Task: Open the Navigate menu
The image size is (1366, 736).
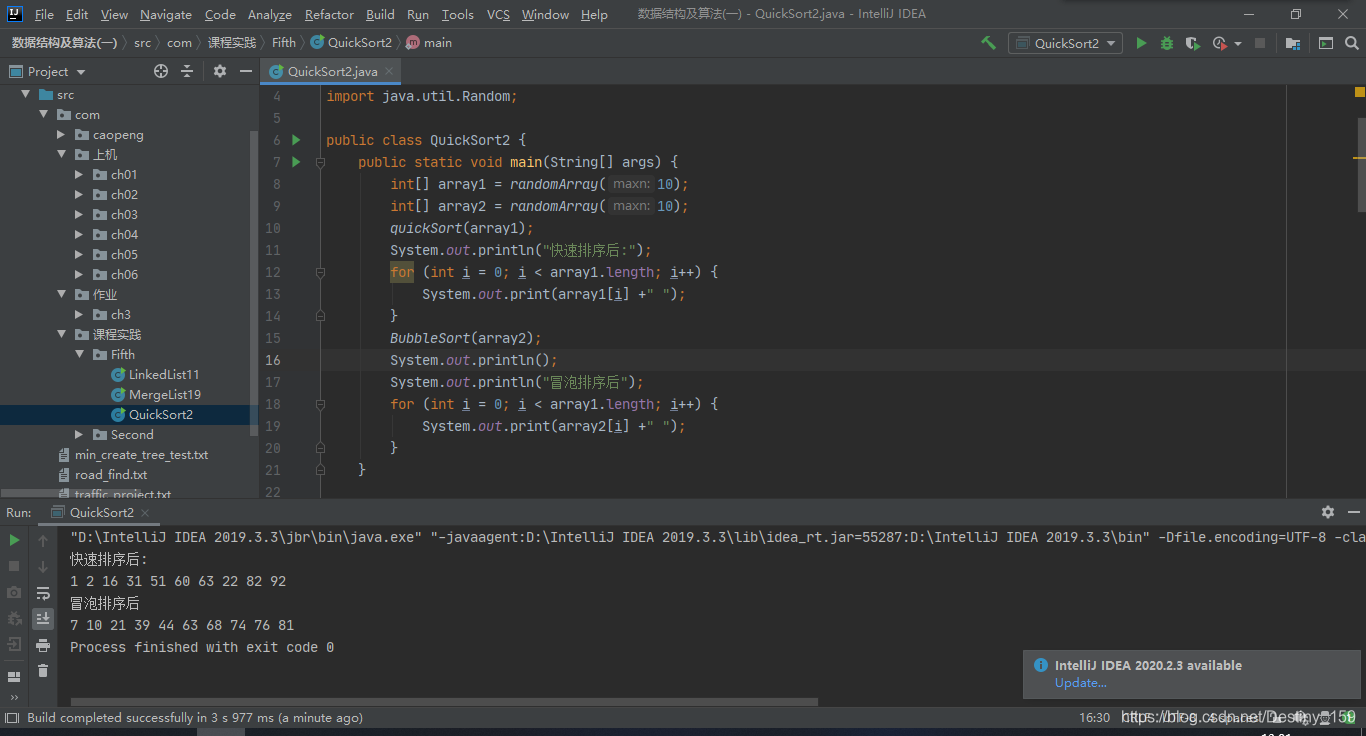Action: pos(166,14)
